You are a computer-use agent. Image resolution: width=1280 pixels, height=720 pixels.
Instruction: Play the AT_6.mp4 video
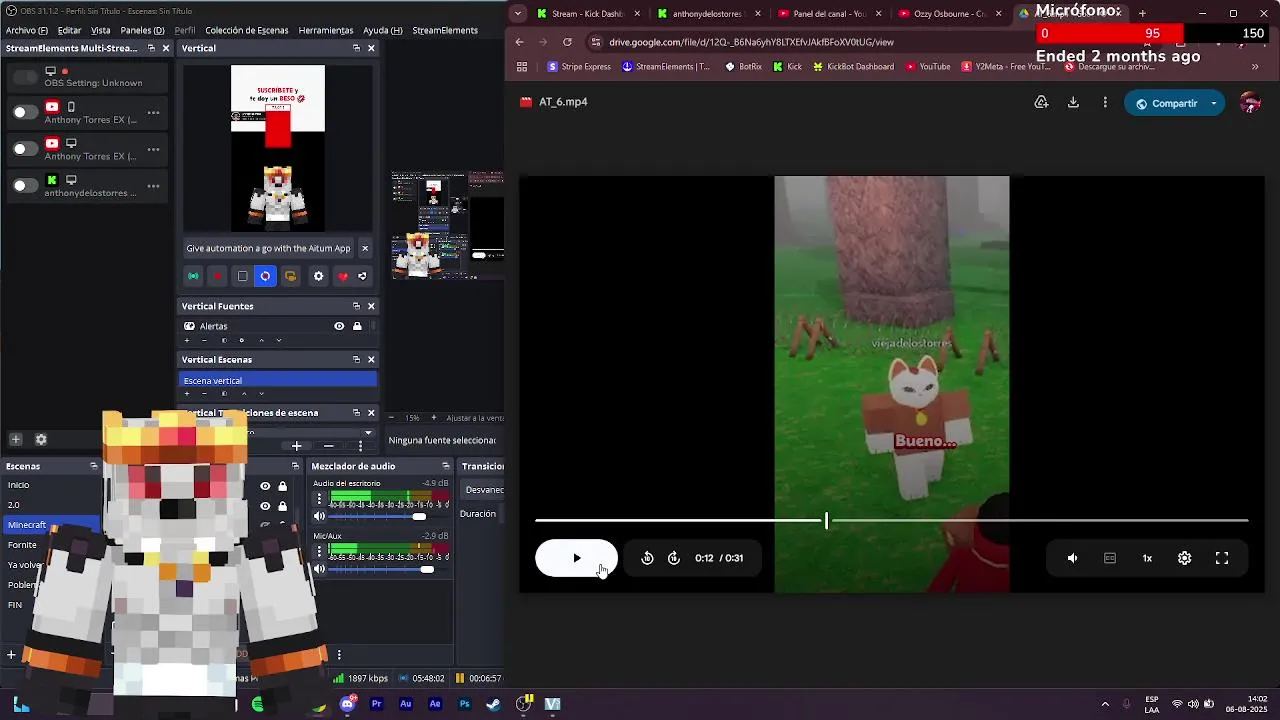coord(576,558)
